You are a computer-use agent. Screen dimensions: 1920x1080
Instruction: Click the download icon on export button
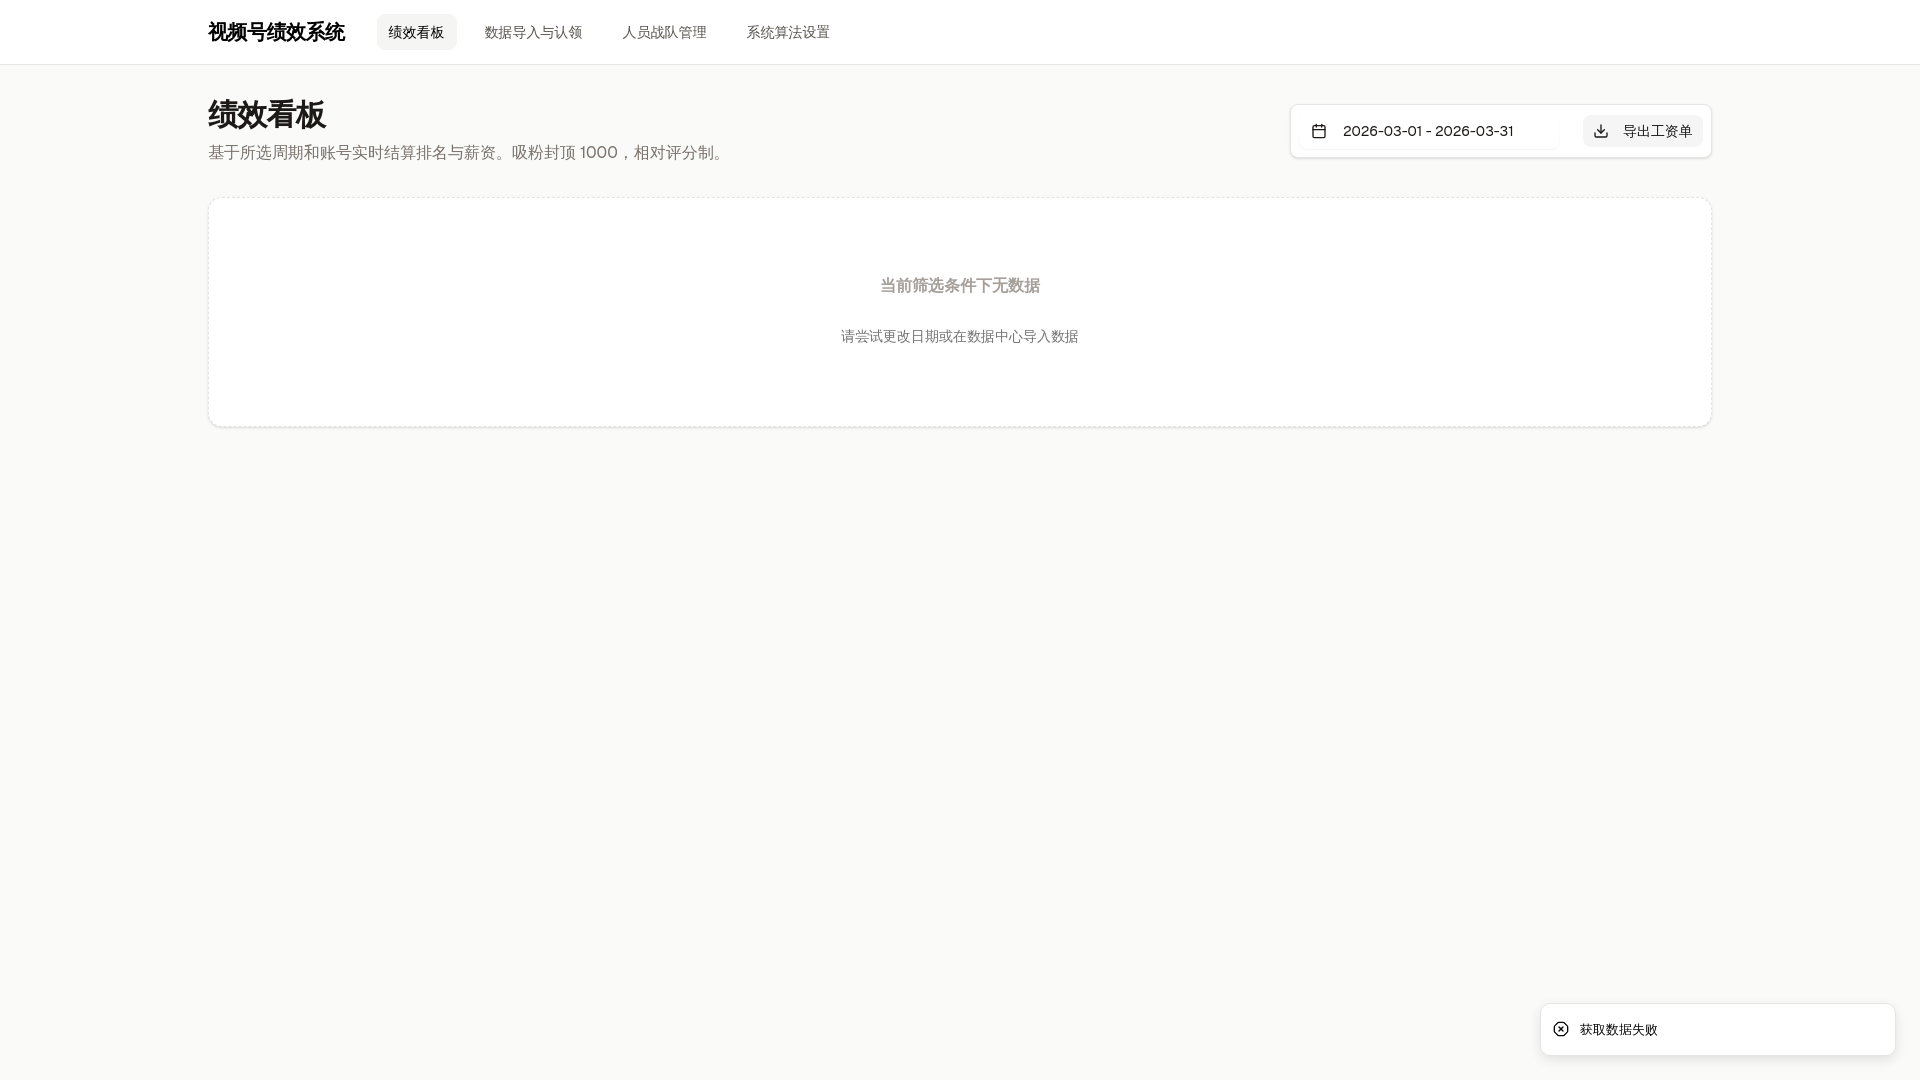(x=1601, y=131)
